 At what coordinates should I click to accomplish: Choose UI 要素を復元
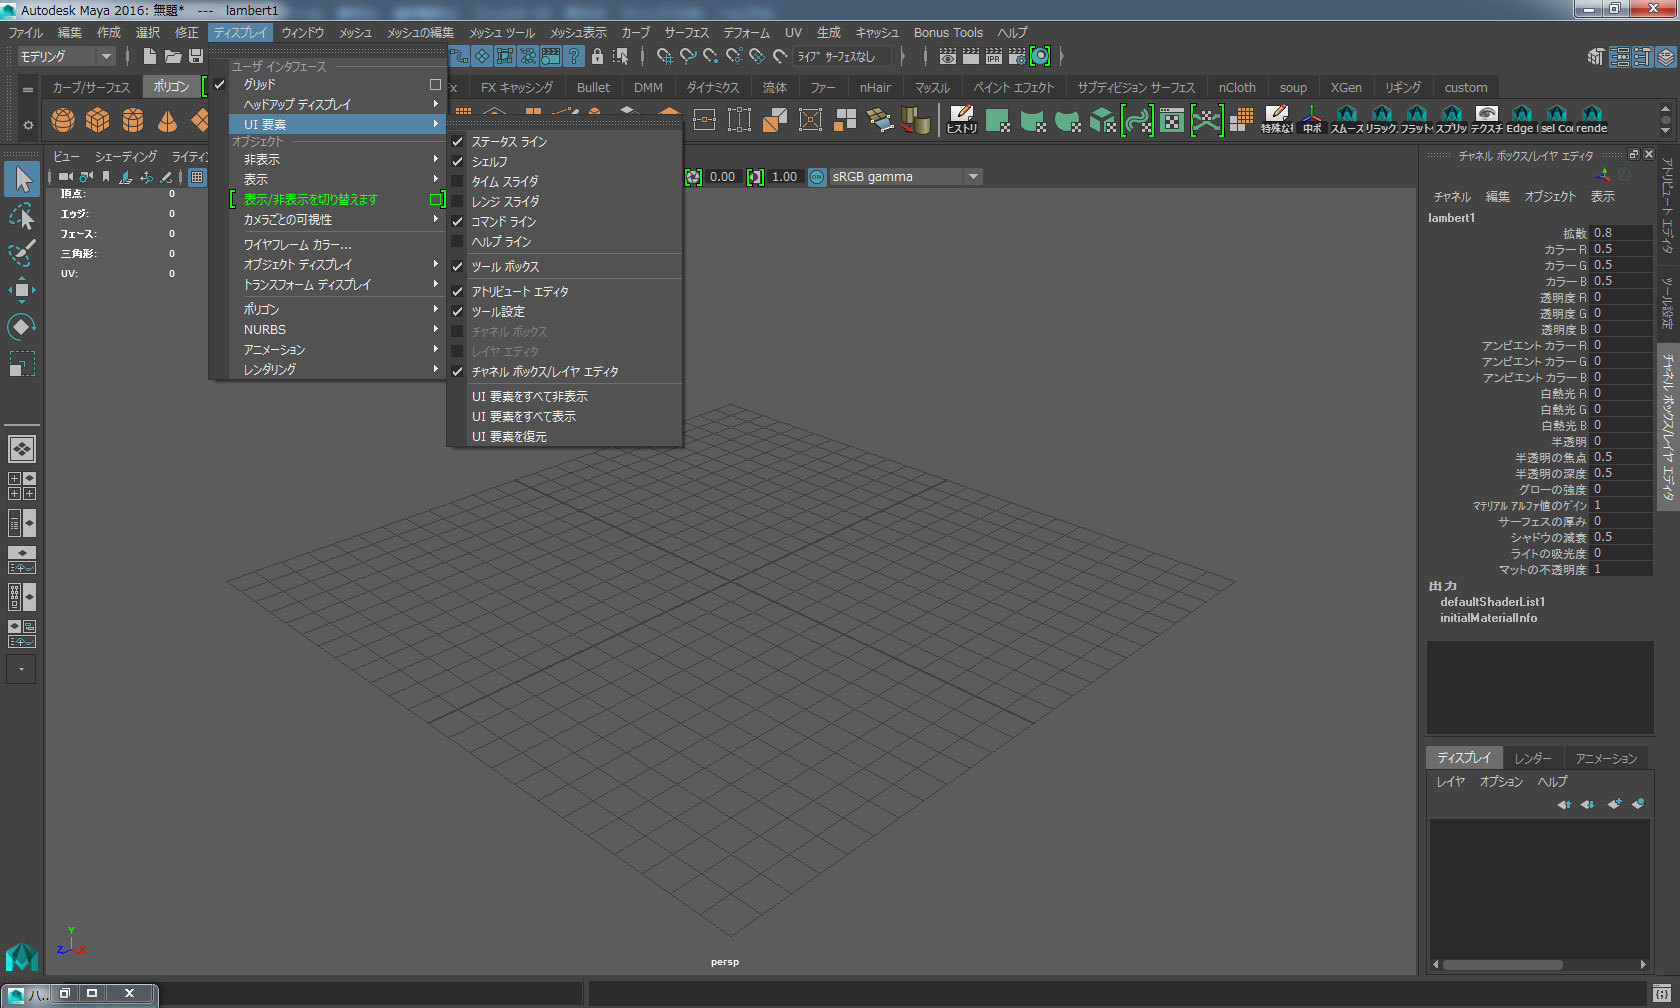[x=566, y=436]
